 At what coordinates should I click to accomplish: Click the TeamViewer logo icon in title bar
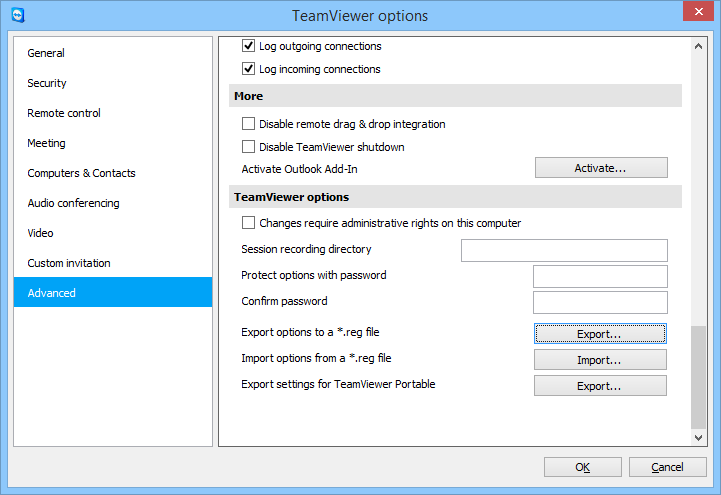click(x=18, y=15)
